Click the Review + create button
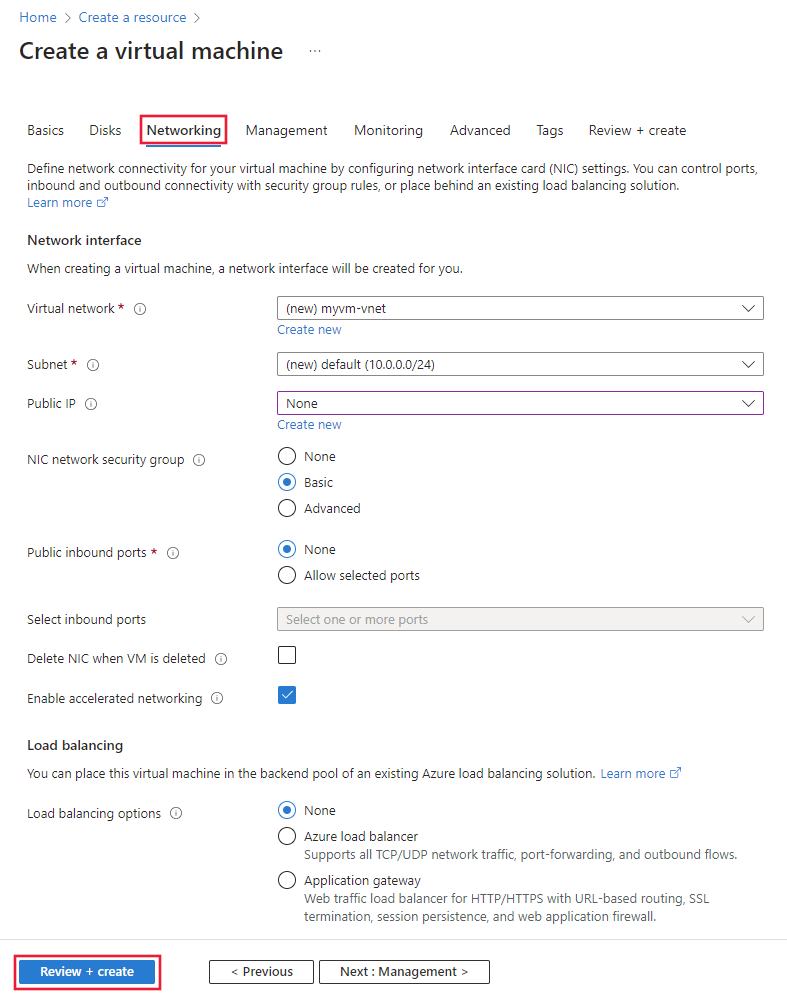This screenshot has height=1007, width=787. 87,971
